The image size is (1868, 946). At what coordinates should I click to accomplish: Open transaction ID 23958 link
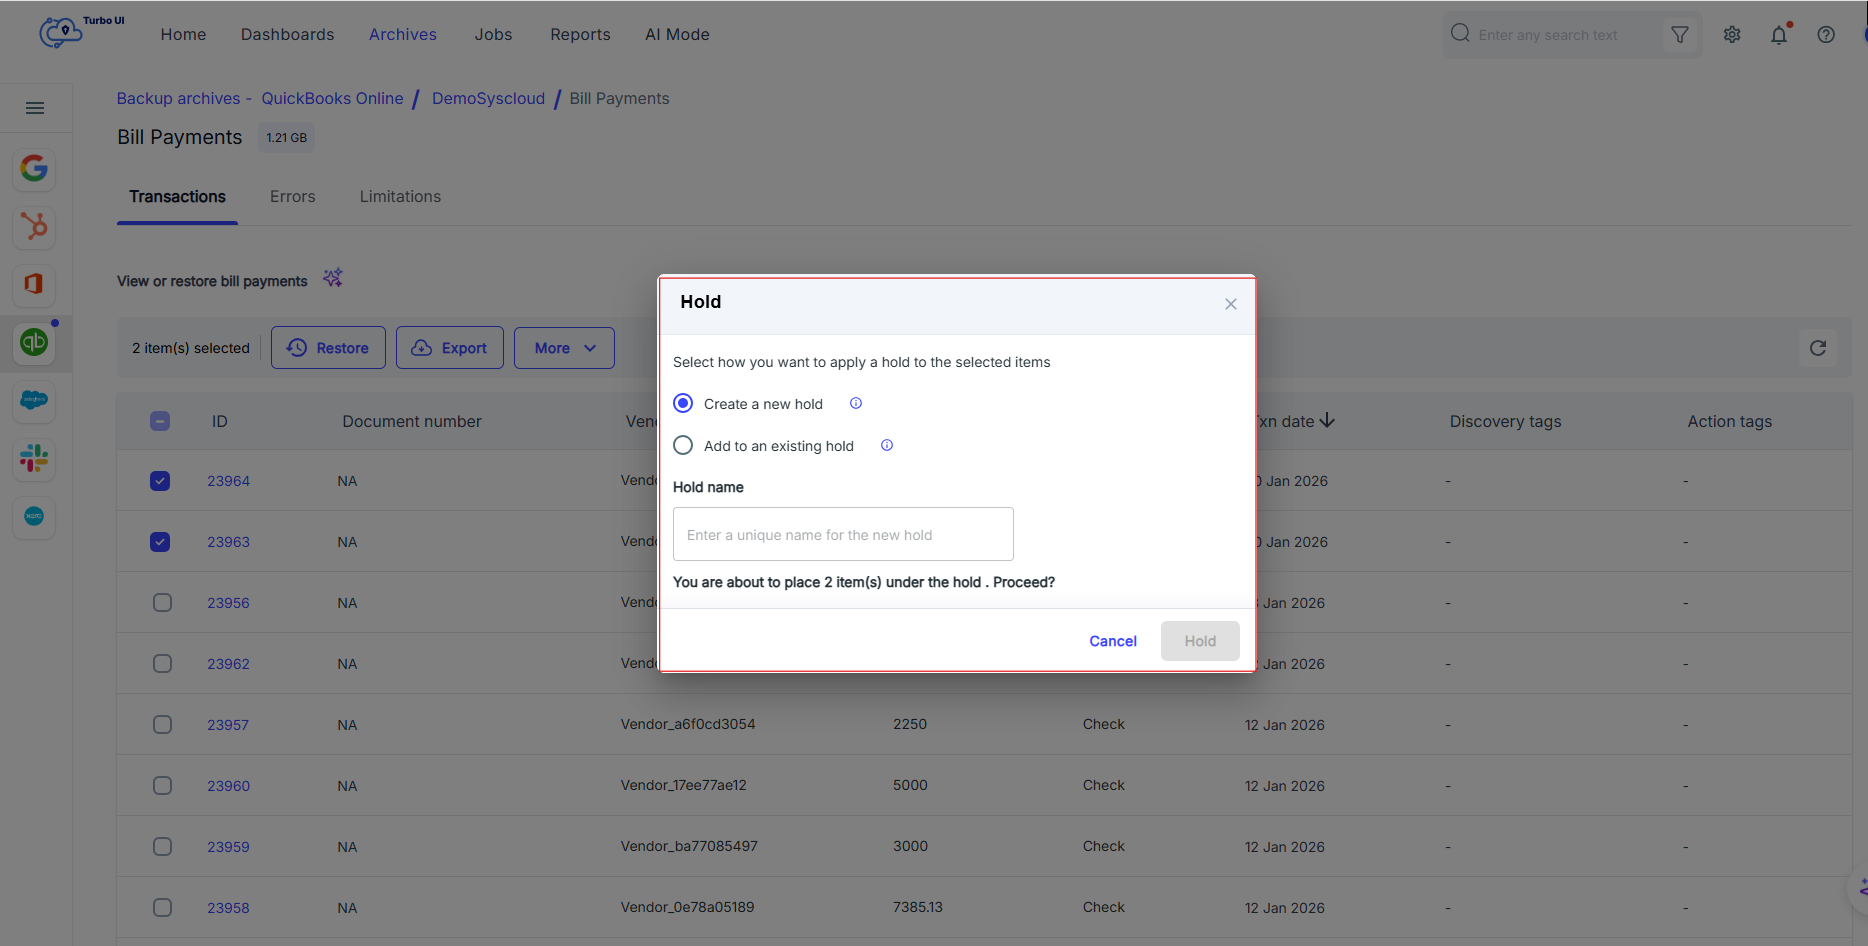coord(228,908)
